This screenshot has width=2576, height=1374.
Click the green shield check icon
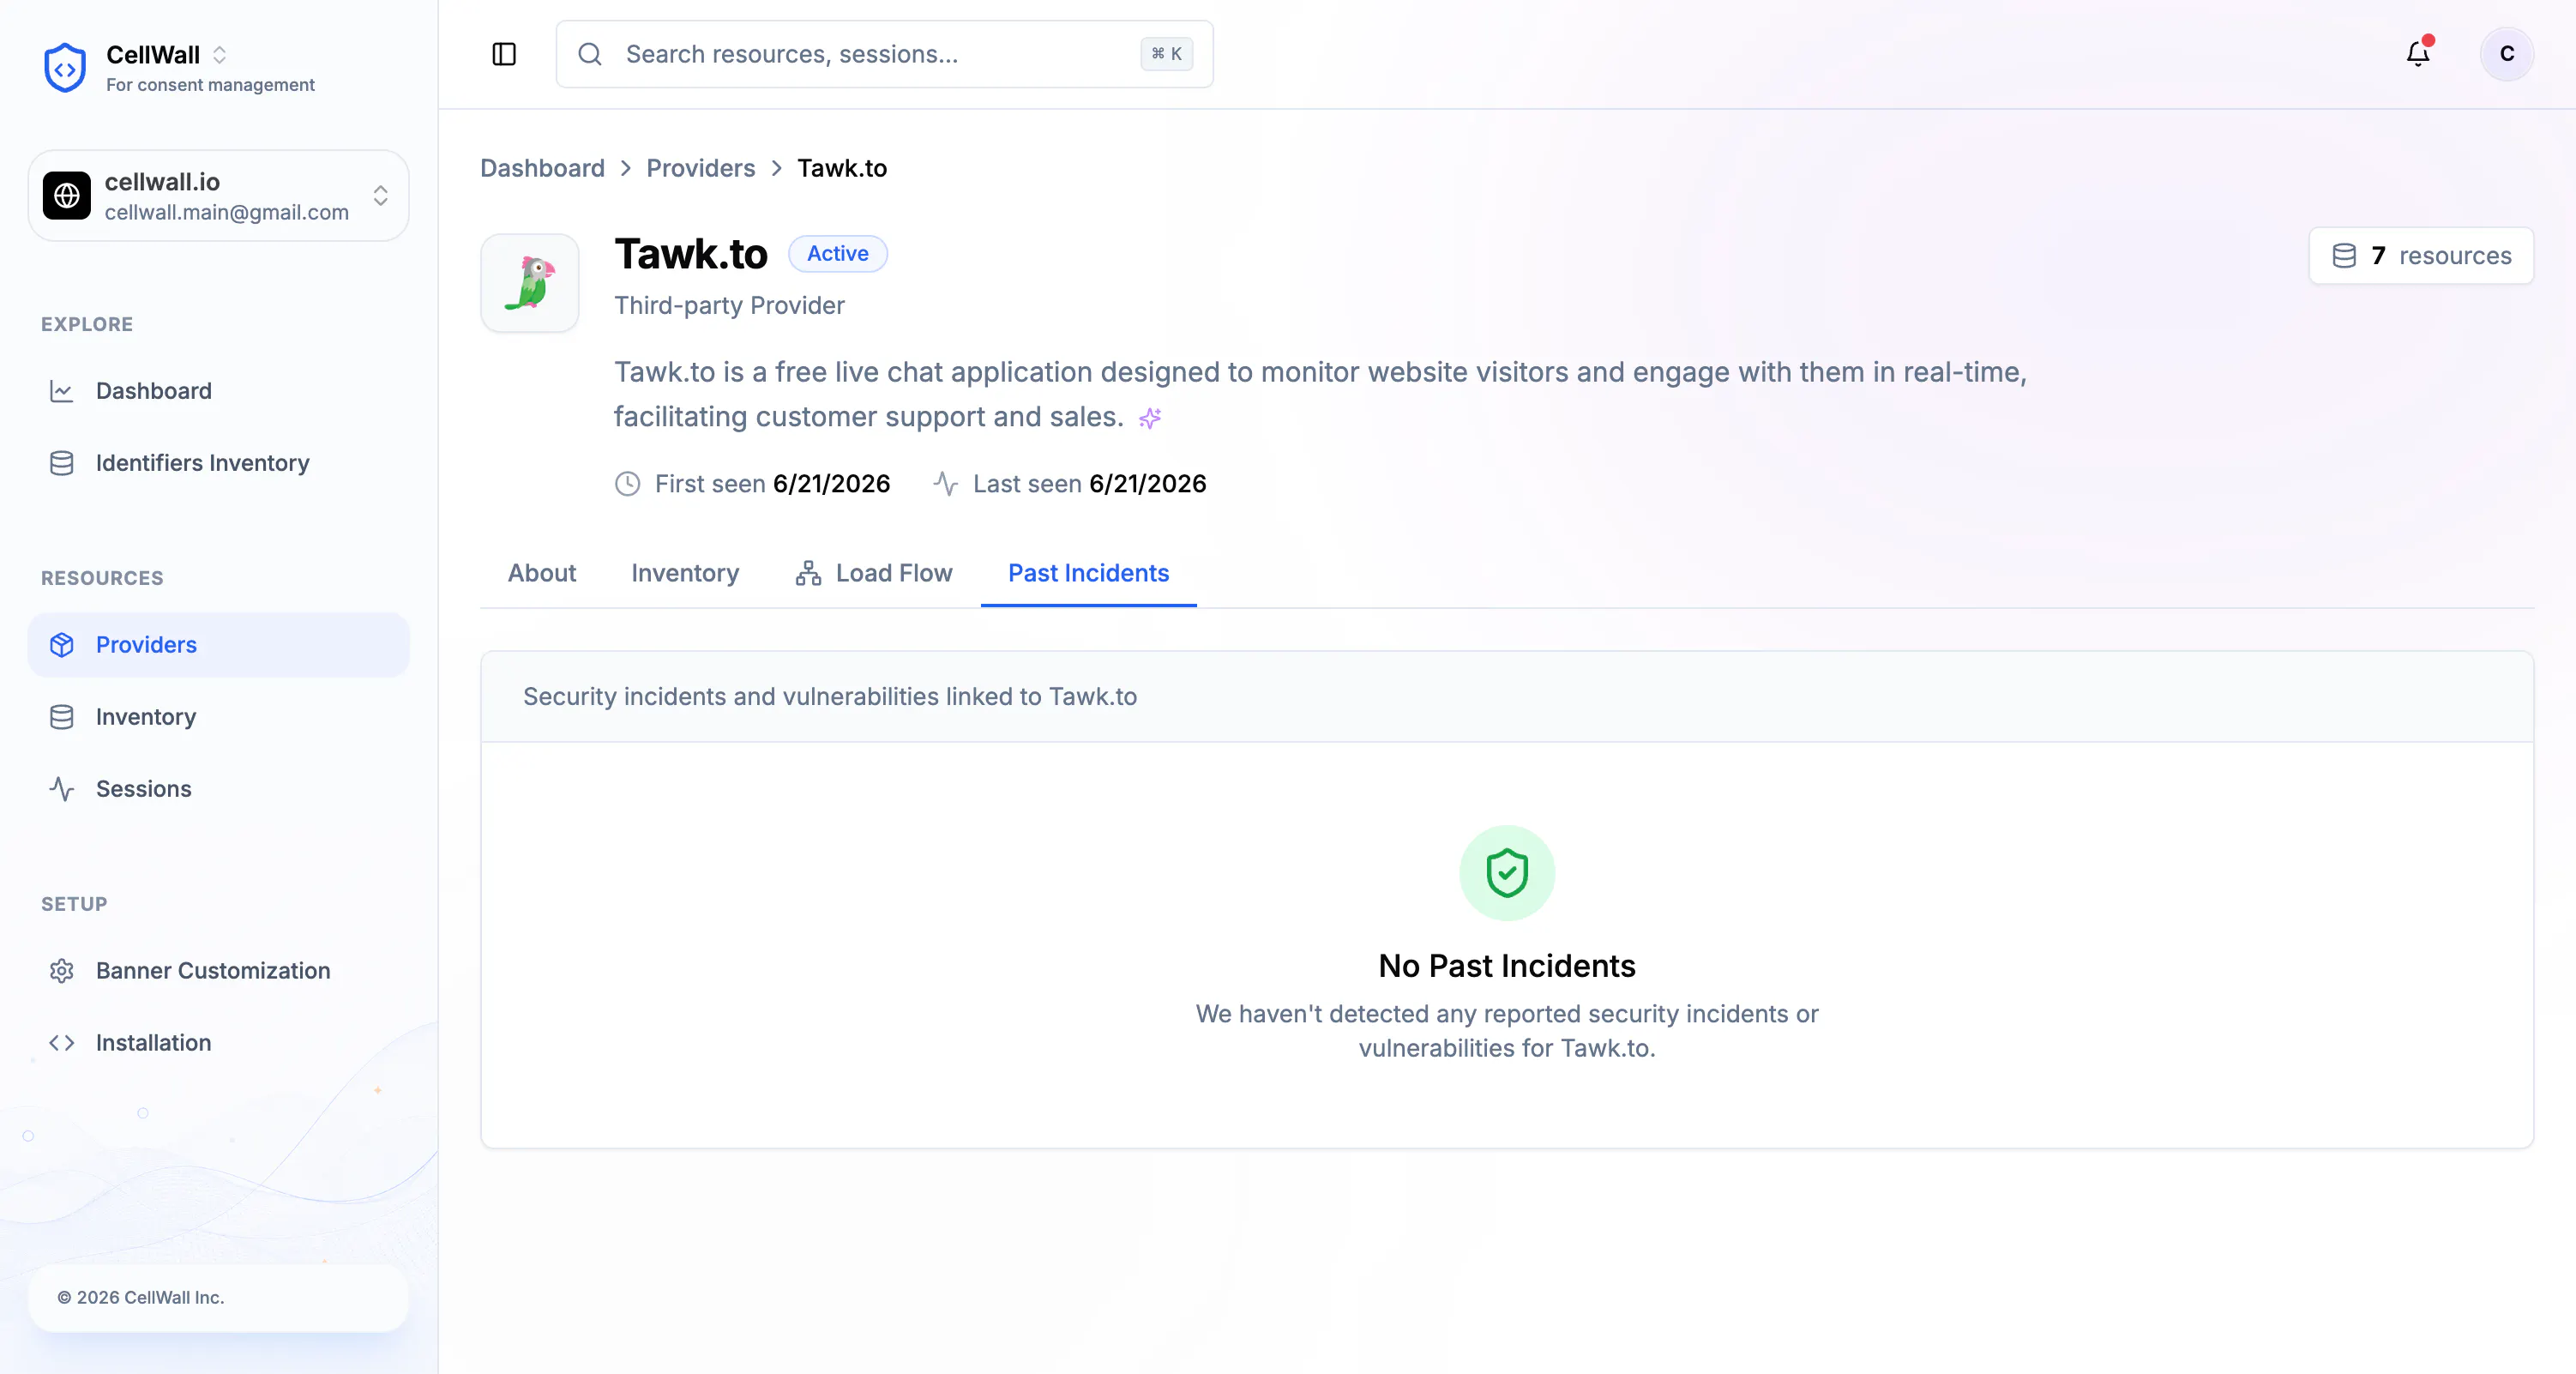point(1507,873)
